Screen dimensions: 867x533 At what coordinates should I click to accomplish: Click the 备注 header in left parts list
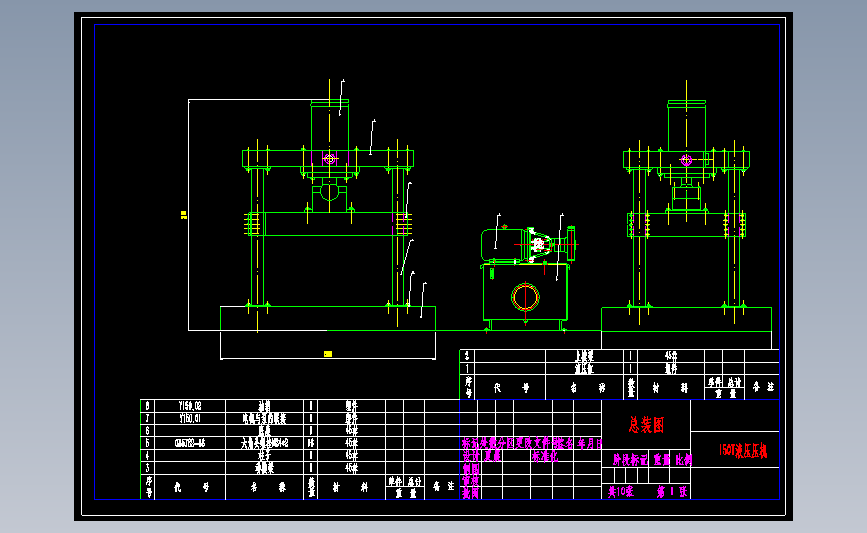coord(443,487)
